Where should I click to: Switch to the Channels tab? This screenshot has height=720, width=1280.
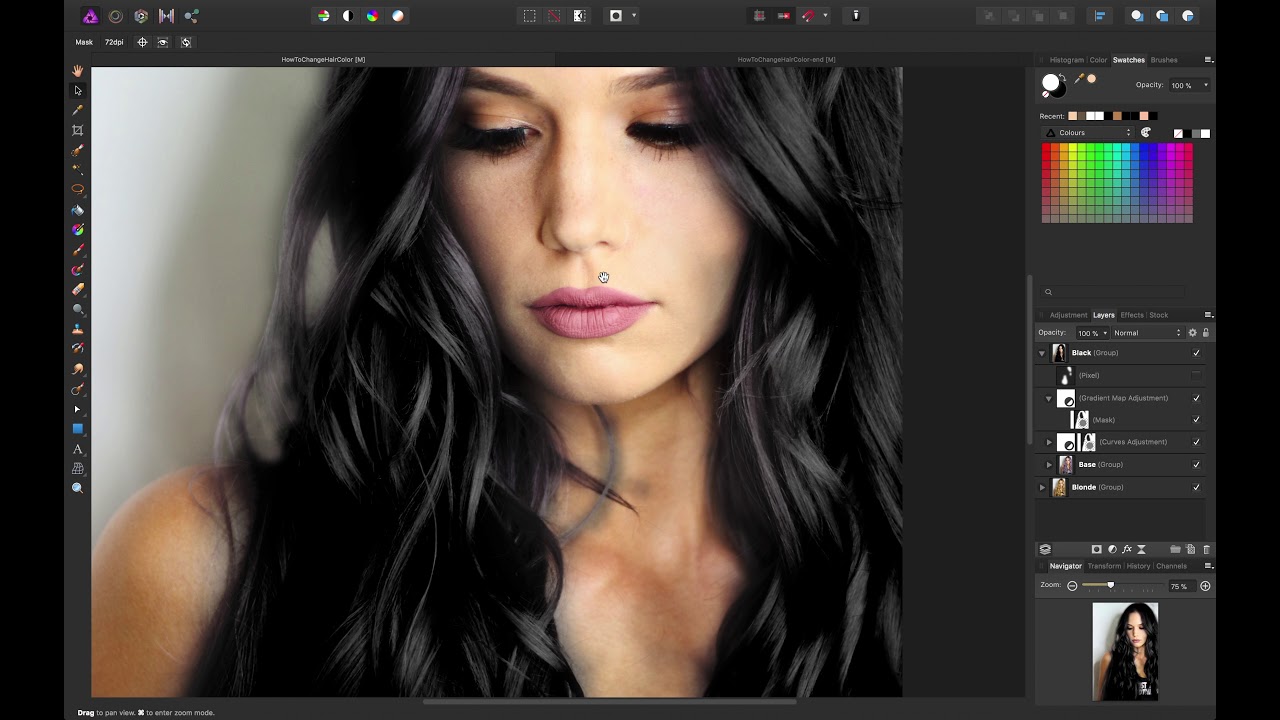point(1171,566)
